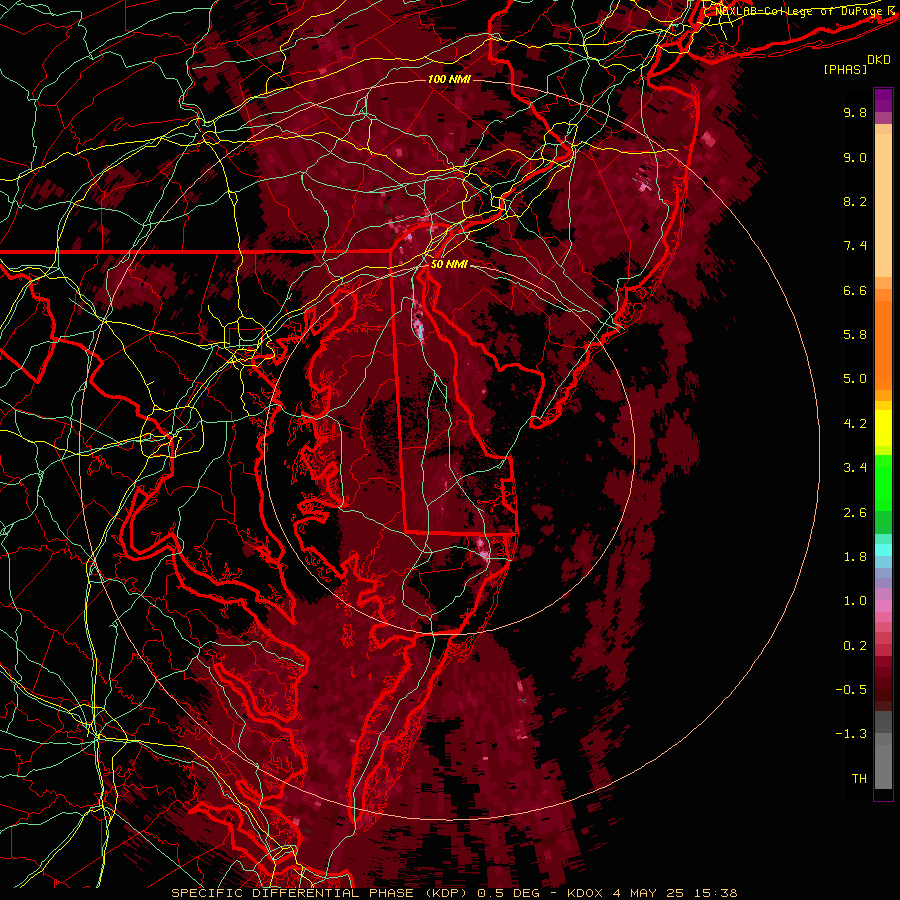Click the 3.4 color scale value

click(855, 468)
